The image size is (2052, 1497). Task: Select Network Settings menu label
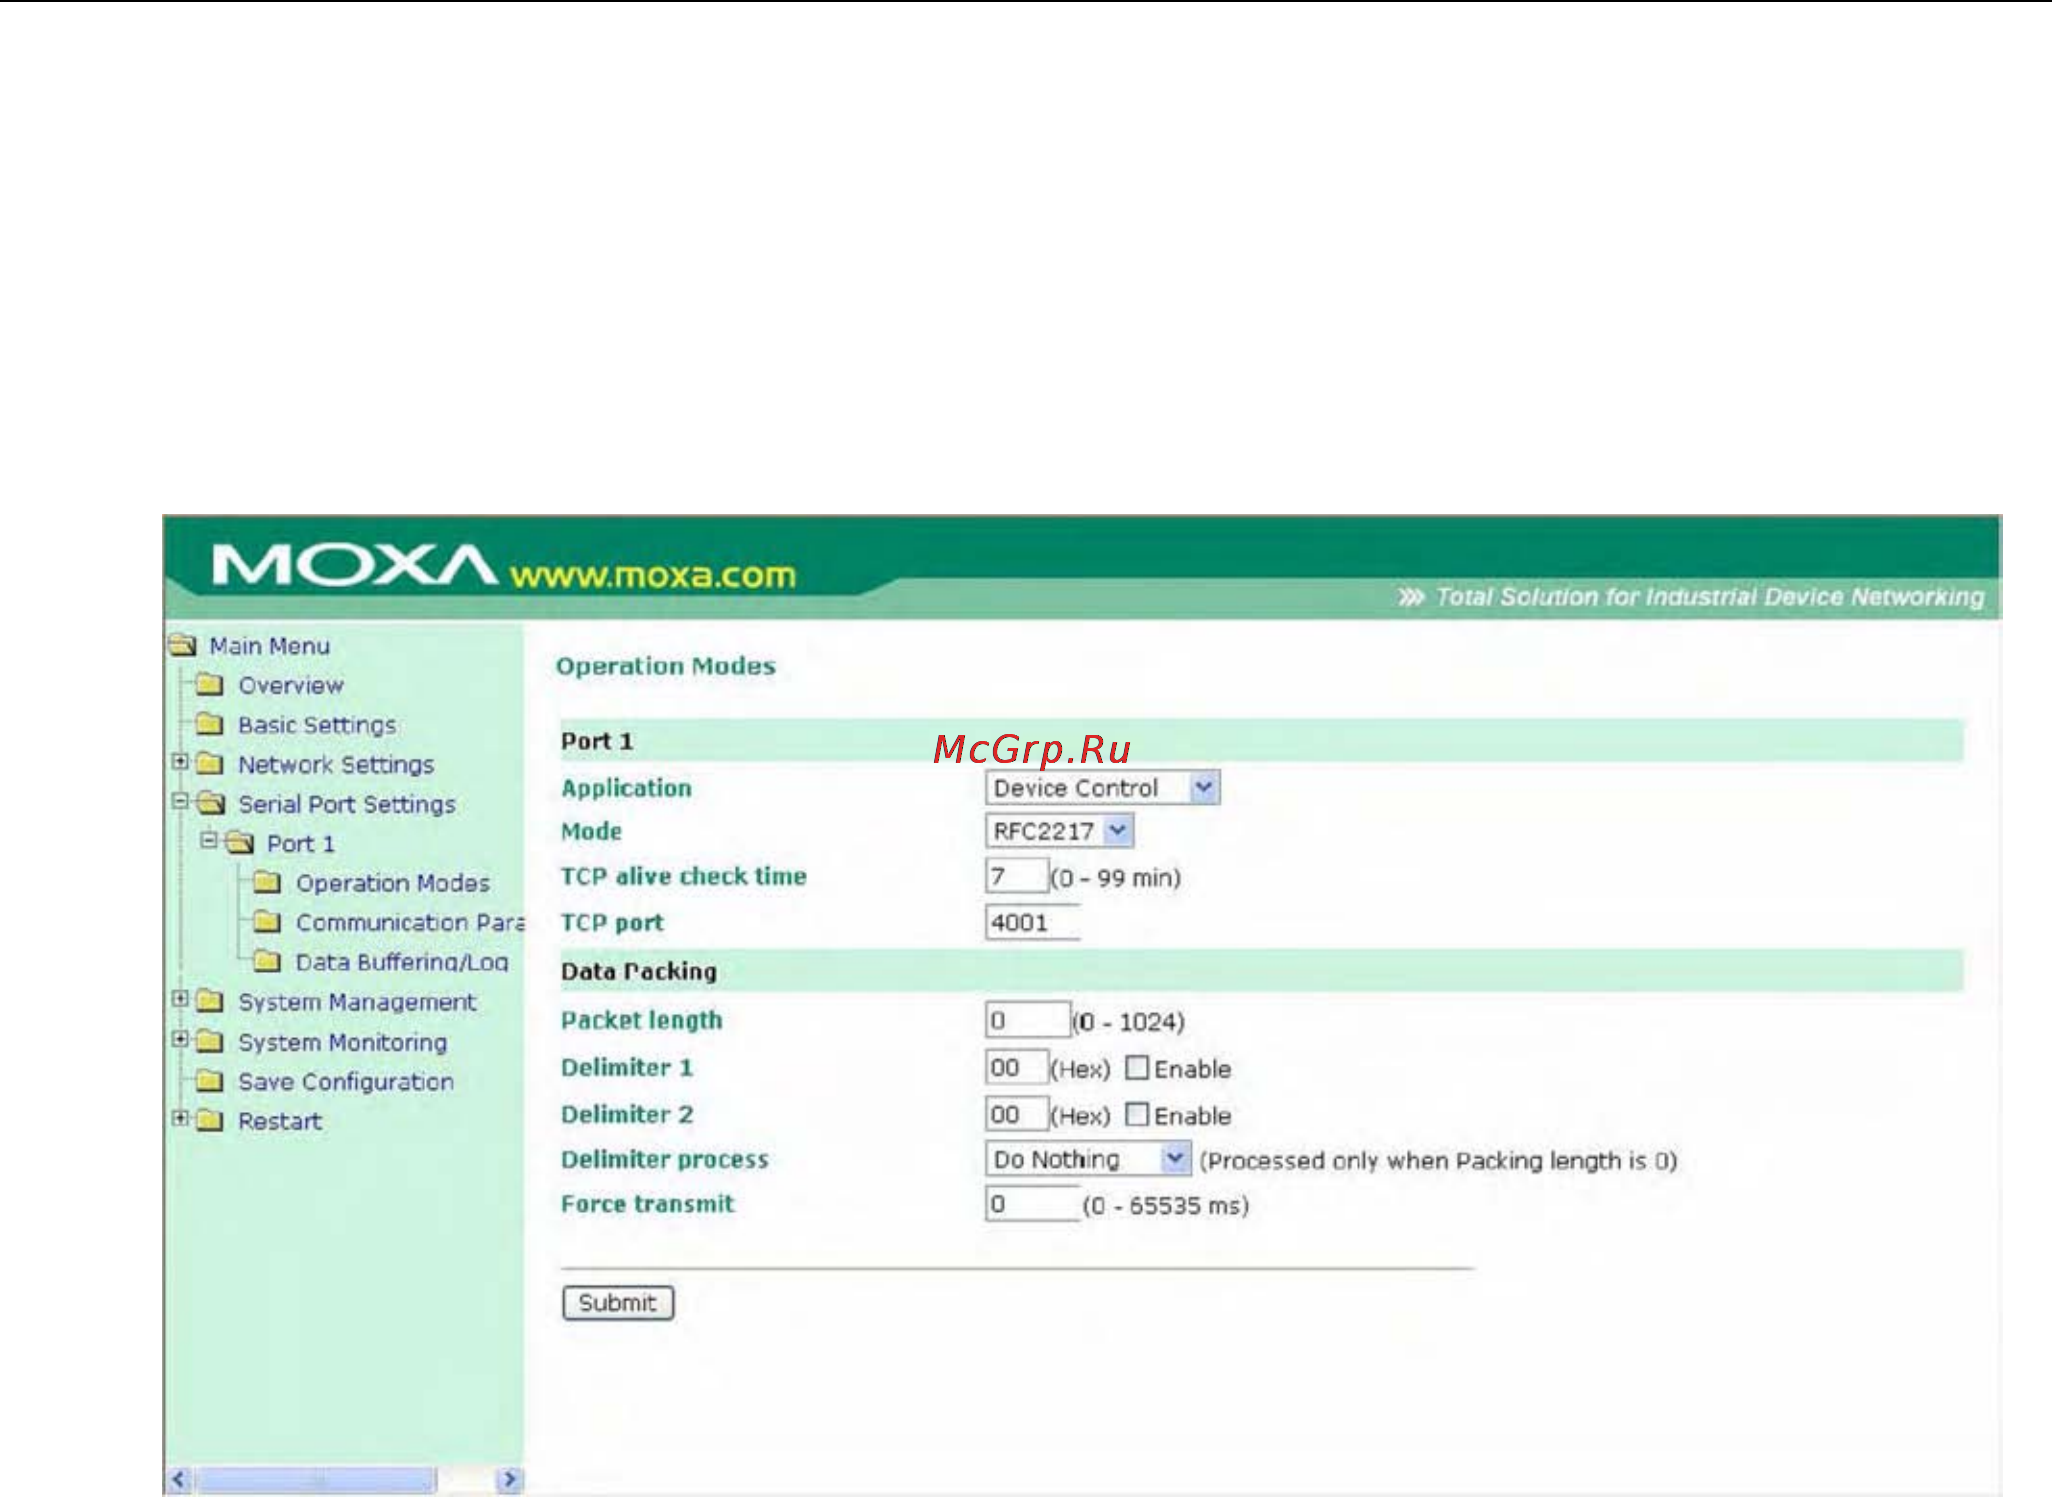[x=336, y=765]
